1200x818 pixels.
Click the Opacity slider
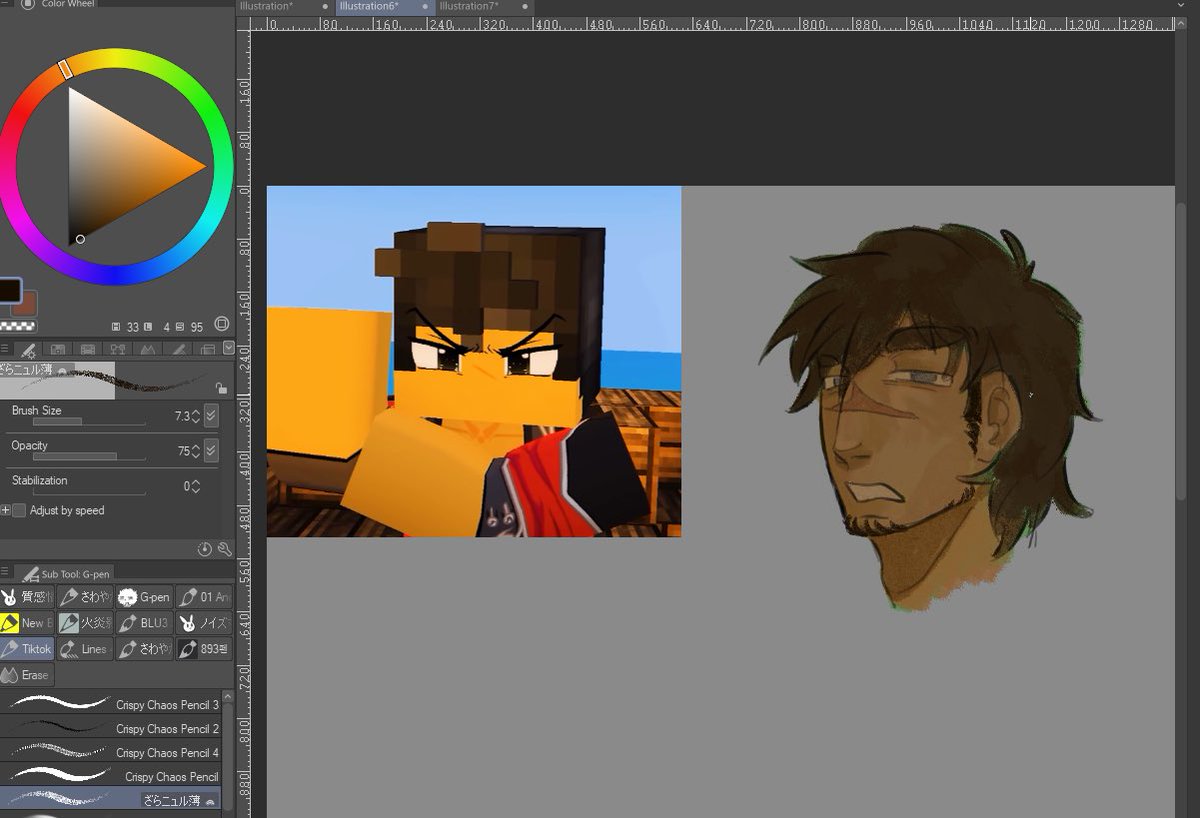89,457
